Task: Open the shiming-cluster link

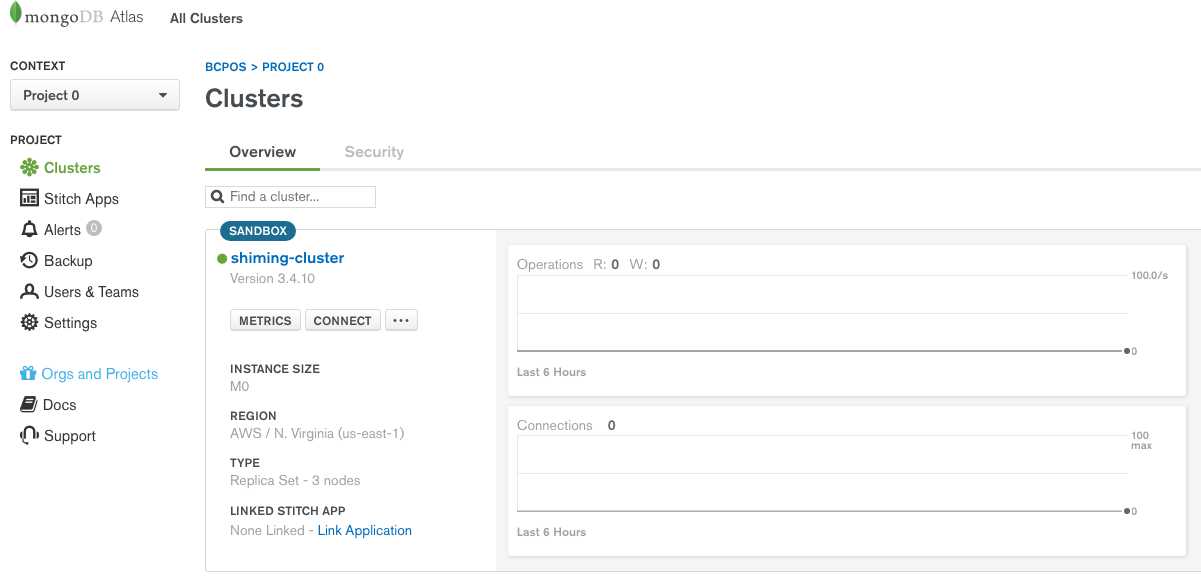Action: coord(287,258)
